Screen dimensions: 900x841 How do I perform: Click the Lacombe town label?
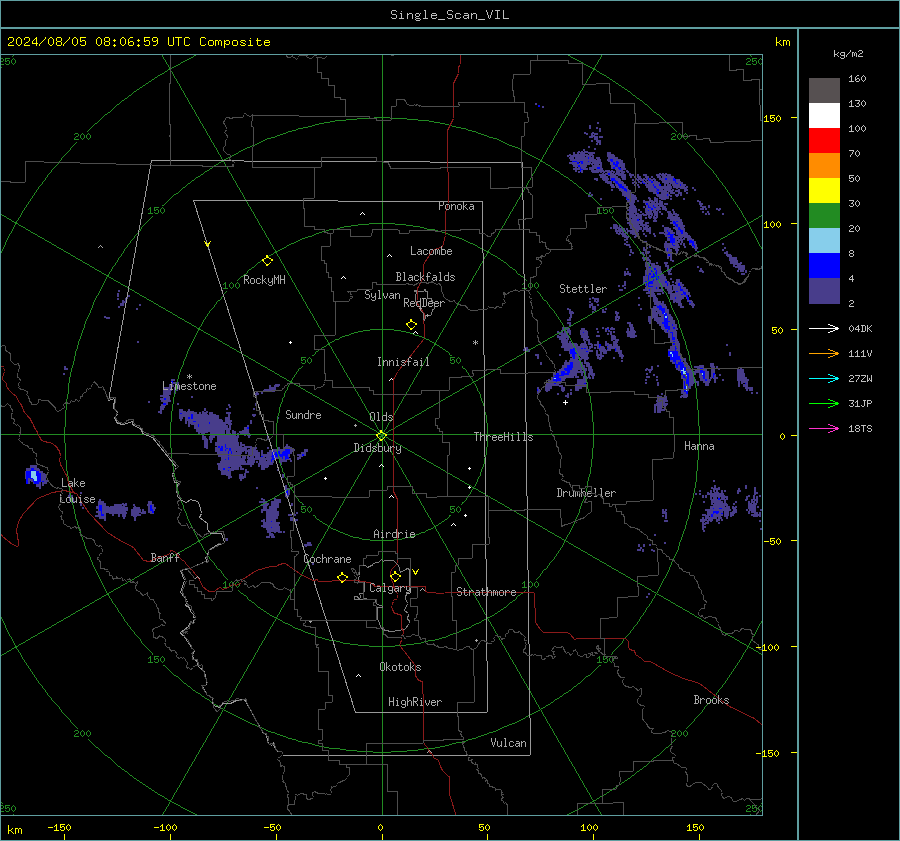pos(431,251)
